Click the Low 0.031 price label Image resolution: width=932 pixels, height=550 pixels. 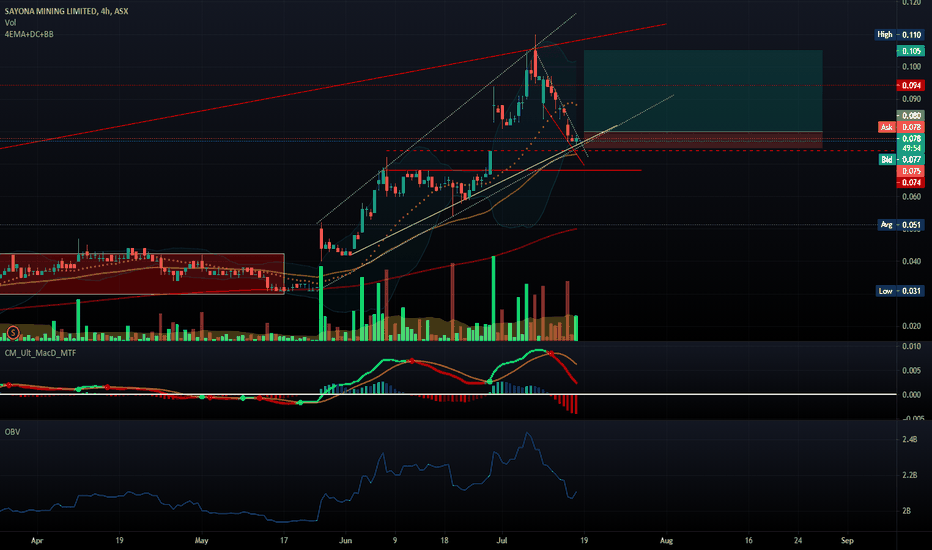click(x=900, y=291)
